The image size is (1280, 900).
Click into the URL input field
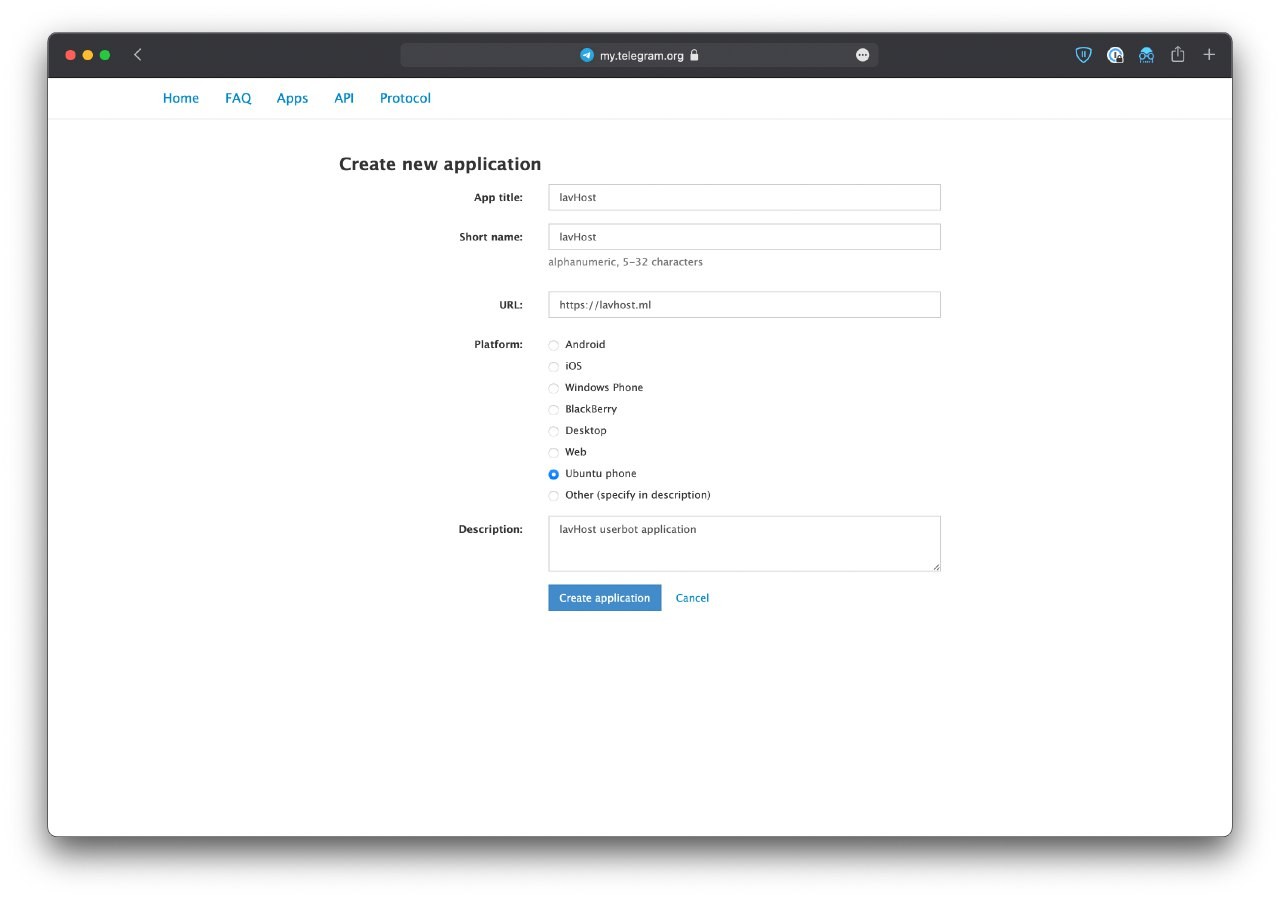(x=744, y=305)
